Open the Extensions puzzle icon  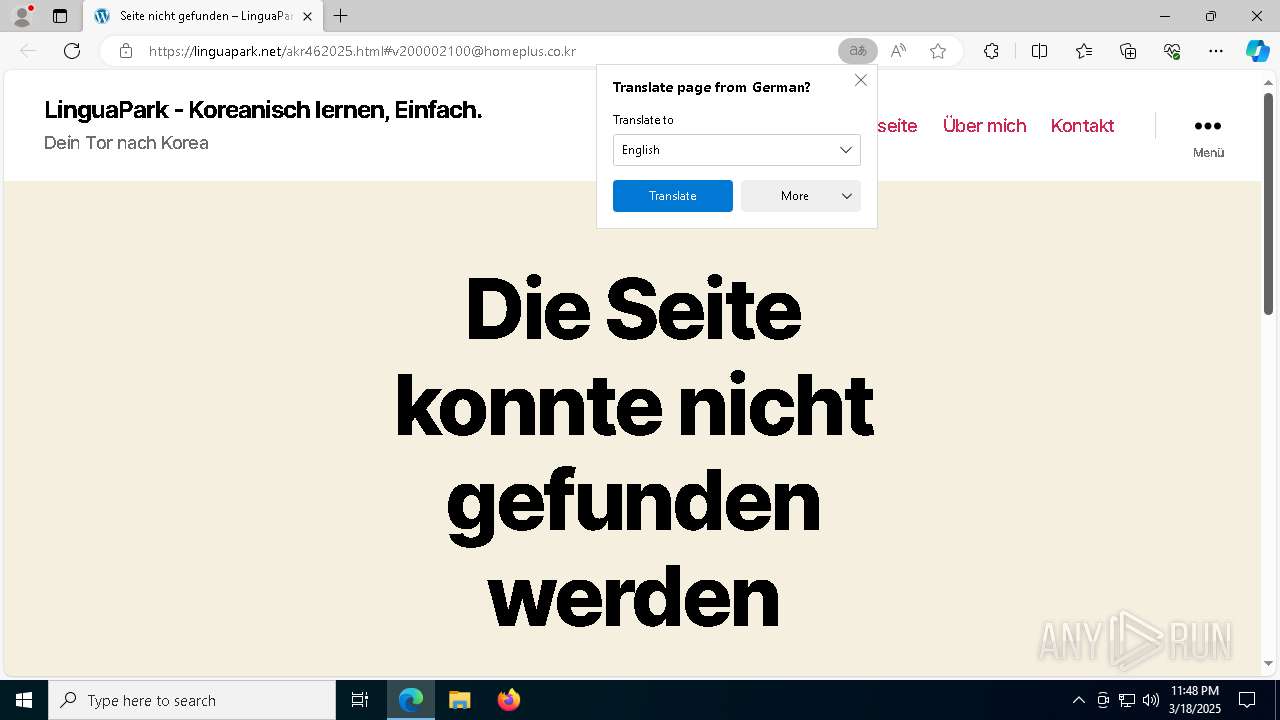click(991, 51)
